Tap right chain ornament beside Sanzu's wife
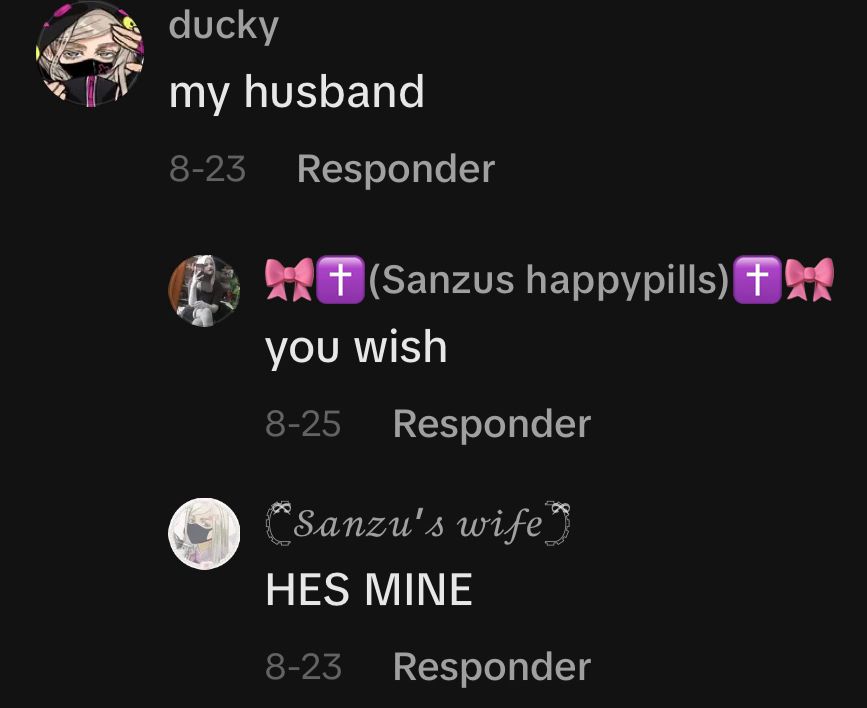The height and width of the screenshot is (708, 867). click(x=557, y=524)
